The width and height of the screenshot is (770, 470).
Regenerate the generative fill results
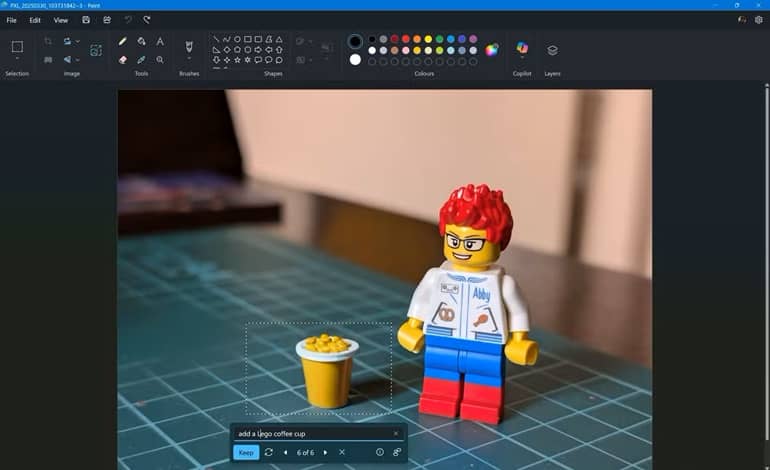pyautogui.click(x=269, y=452)
